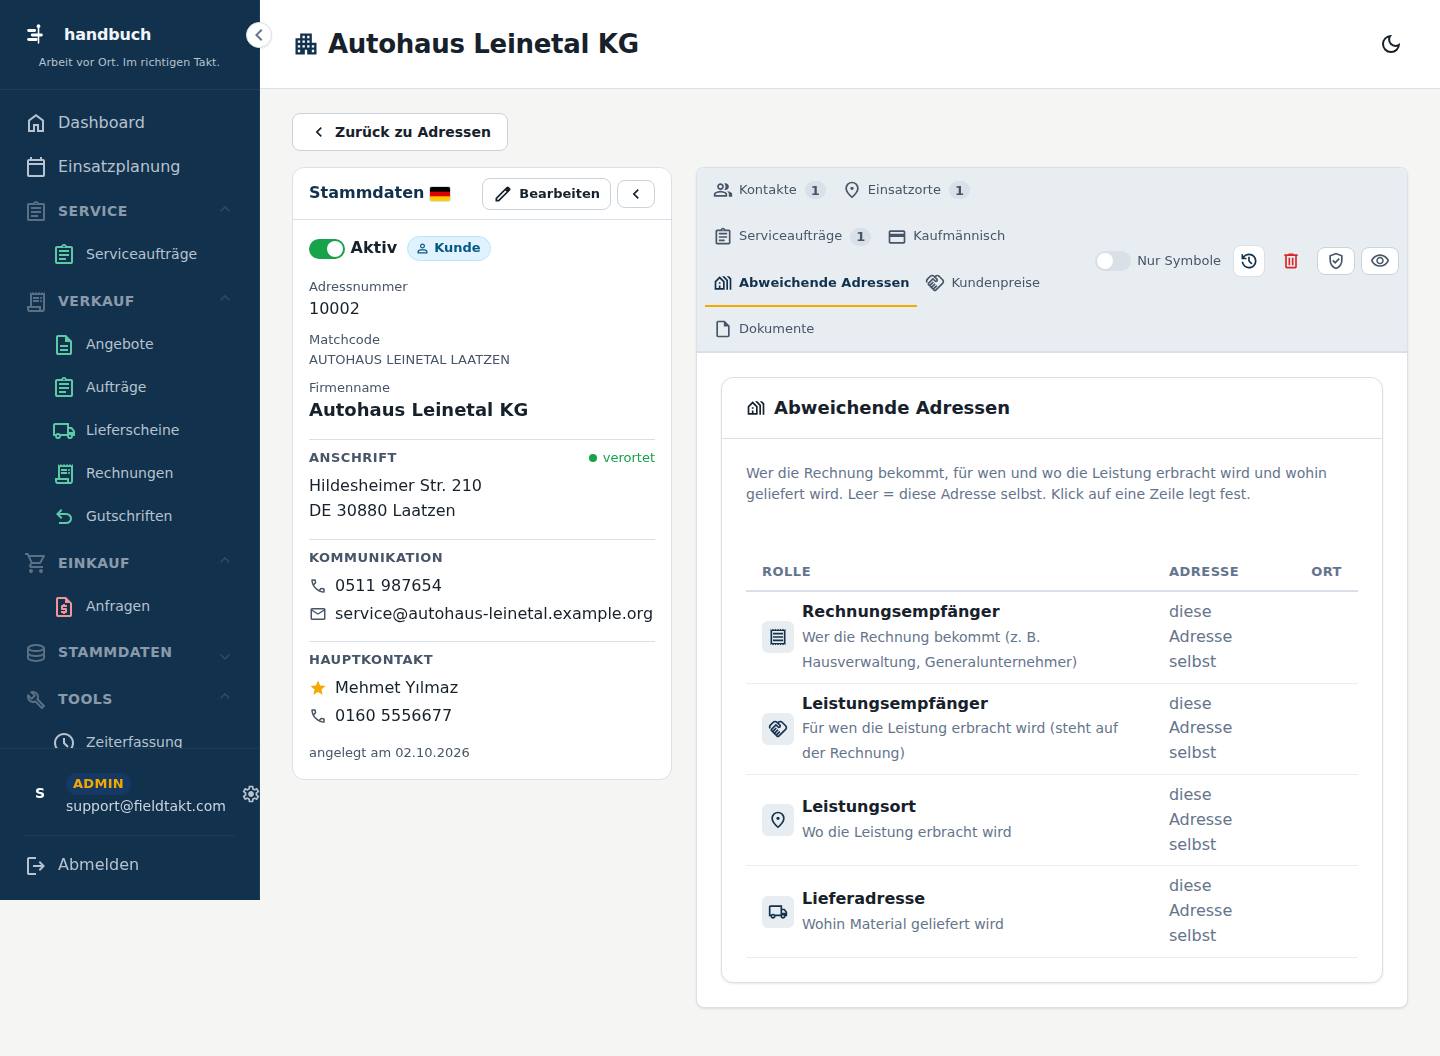1440x1056 pixels.
Task: Collapse the EINKAUF sidebar section
Action: (x=130, y=563)
